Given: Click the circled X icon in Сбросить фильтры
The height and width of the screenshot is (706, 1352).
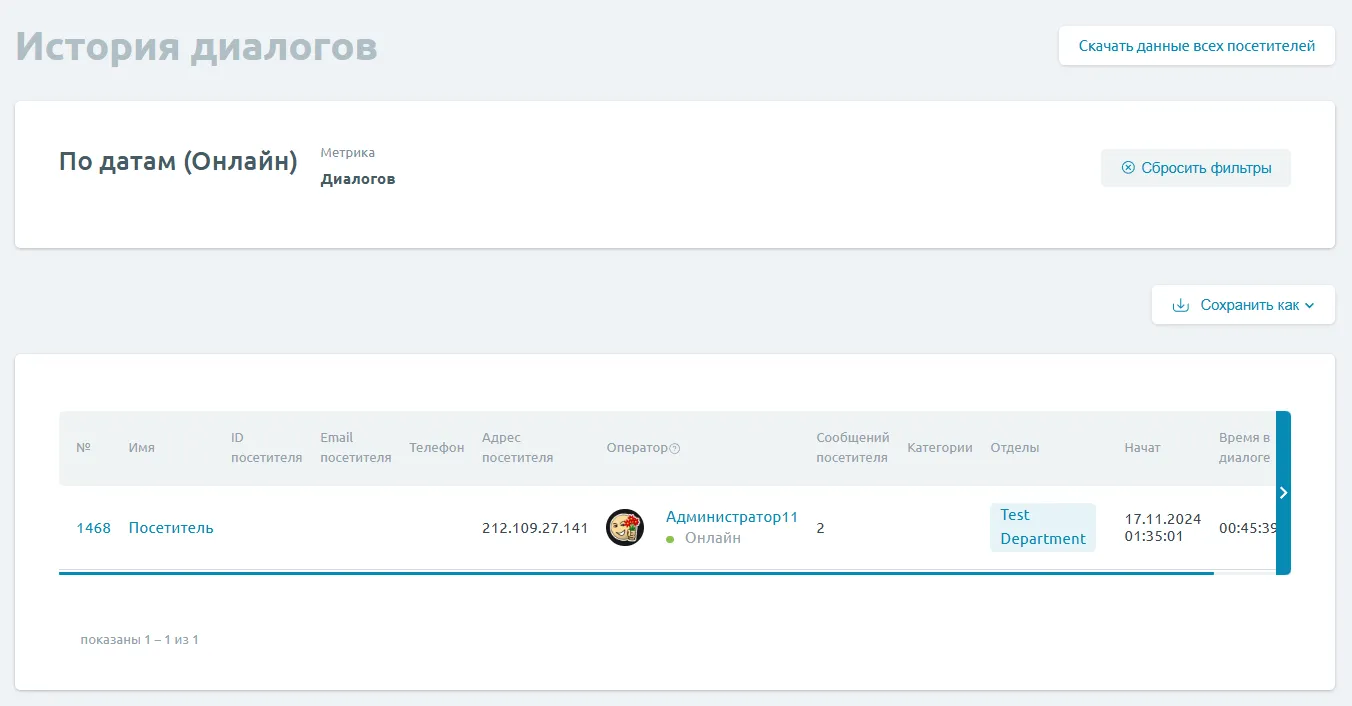Looking at the screenshot, I should [x=1128, y=168].
